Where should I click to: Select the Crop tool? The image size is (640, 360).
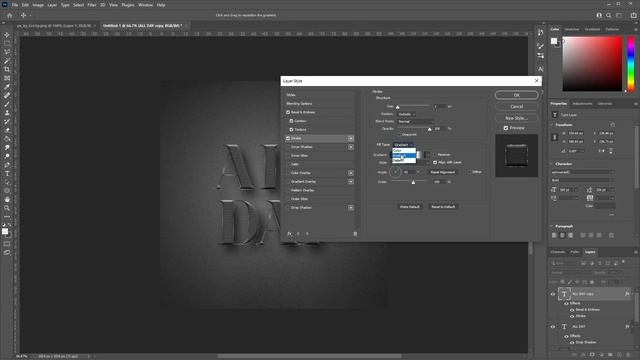point(7,69)
